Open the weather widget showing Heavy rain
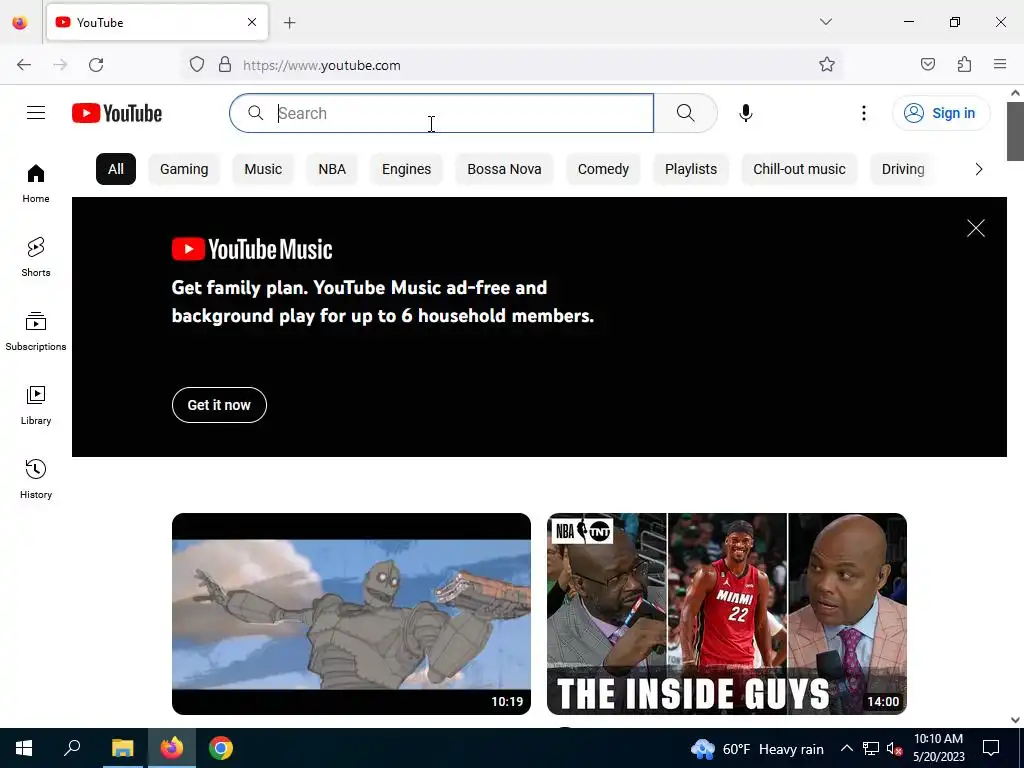This screenshot has height=768, width=1024. (x=758, y=748)
